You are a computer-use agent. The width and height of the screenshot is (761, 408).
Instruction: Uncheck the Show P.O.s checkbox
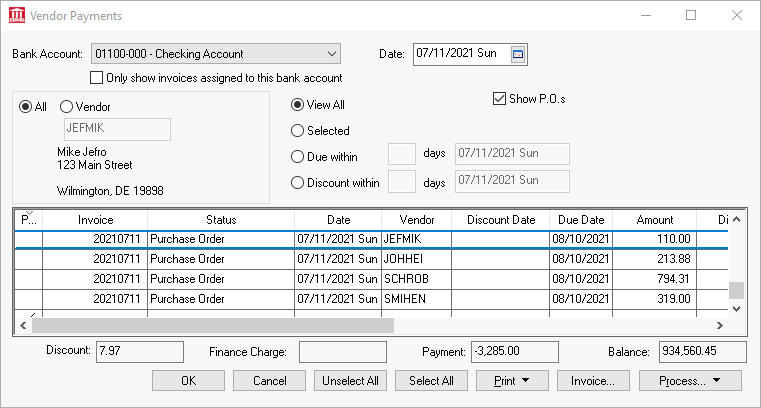(499, 99)
